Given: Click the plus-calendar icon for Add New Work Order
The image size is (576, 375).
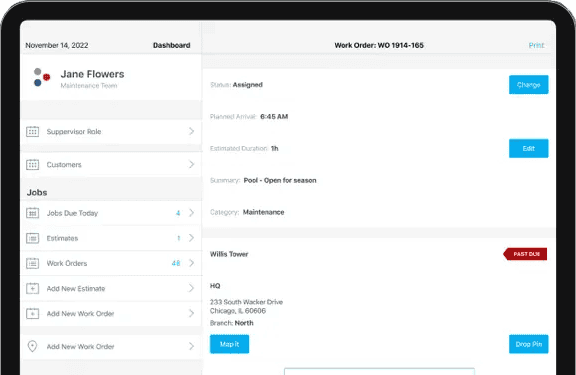Looking at the screenshot, I should [33, 313].
